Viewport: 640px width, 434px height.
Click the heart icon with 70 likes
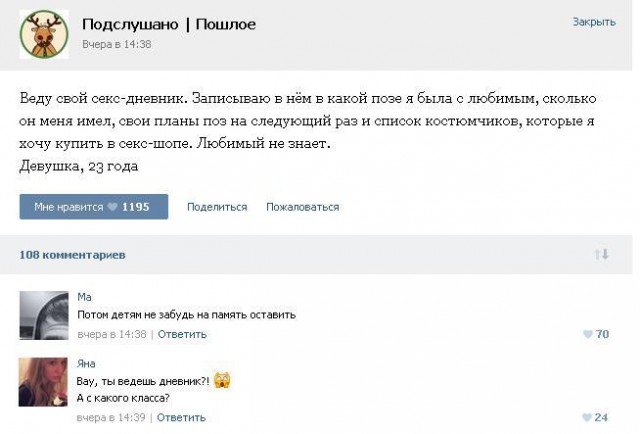pos(588,334)
